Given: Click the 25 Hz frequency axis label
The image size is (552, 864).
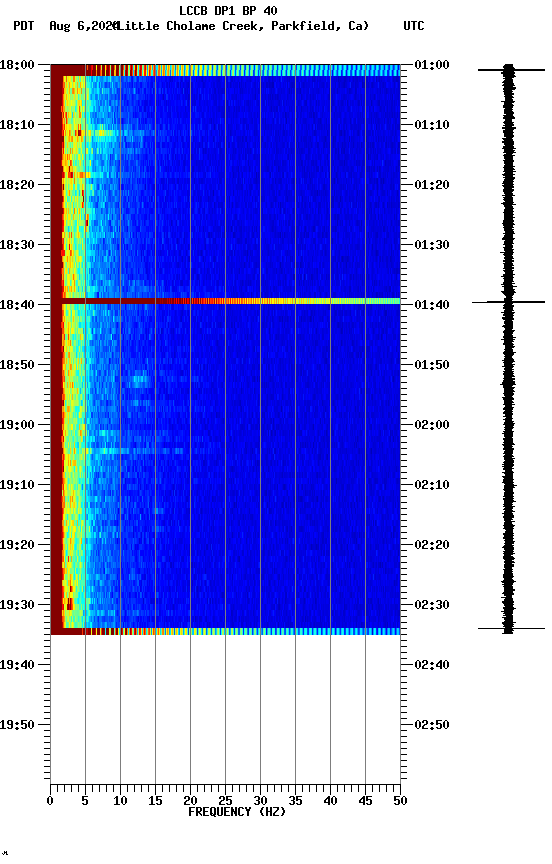Looking at the screenshot, I should click(x=225, y=801).
